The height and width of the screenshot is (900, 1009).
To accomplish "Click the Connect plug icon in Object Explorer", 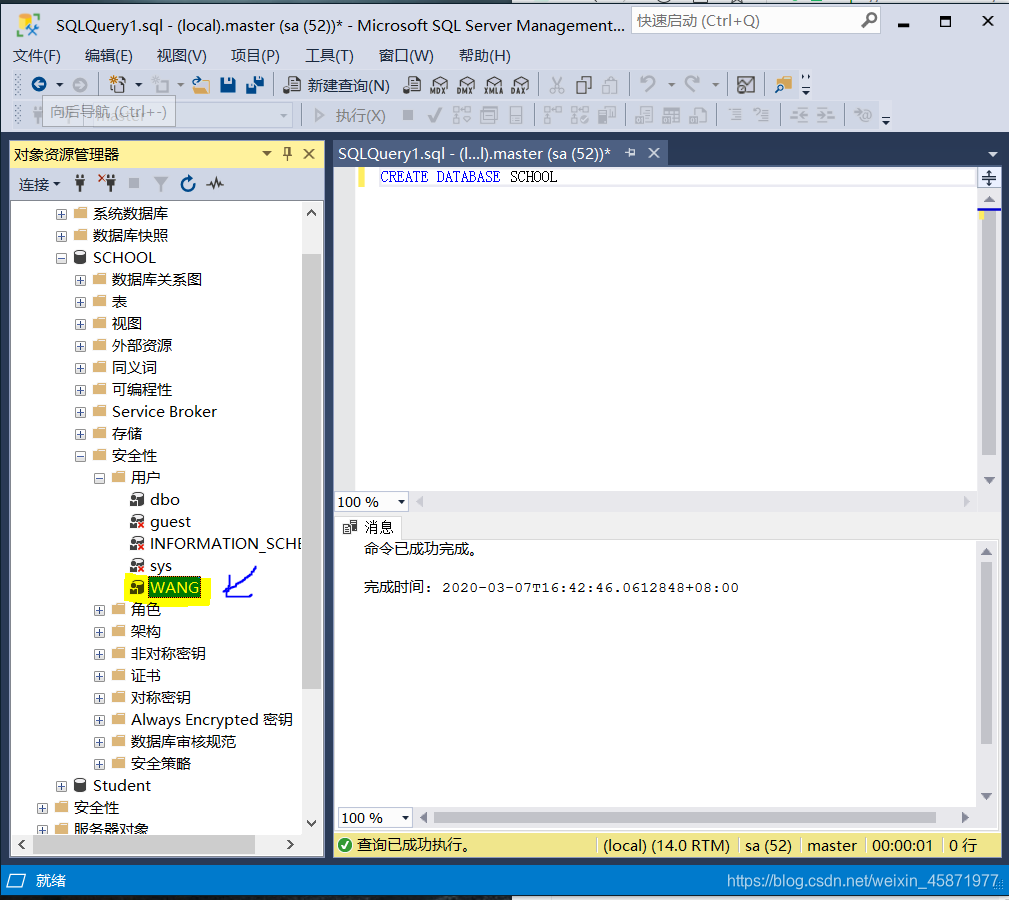I will [x=80, y=183].
